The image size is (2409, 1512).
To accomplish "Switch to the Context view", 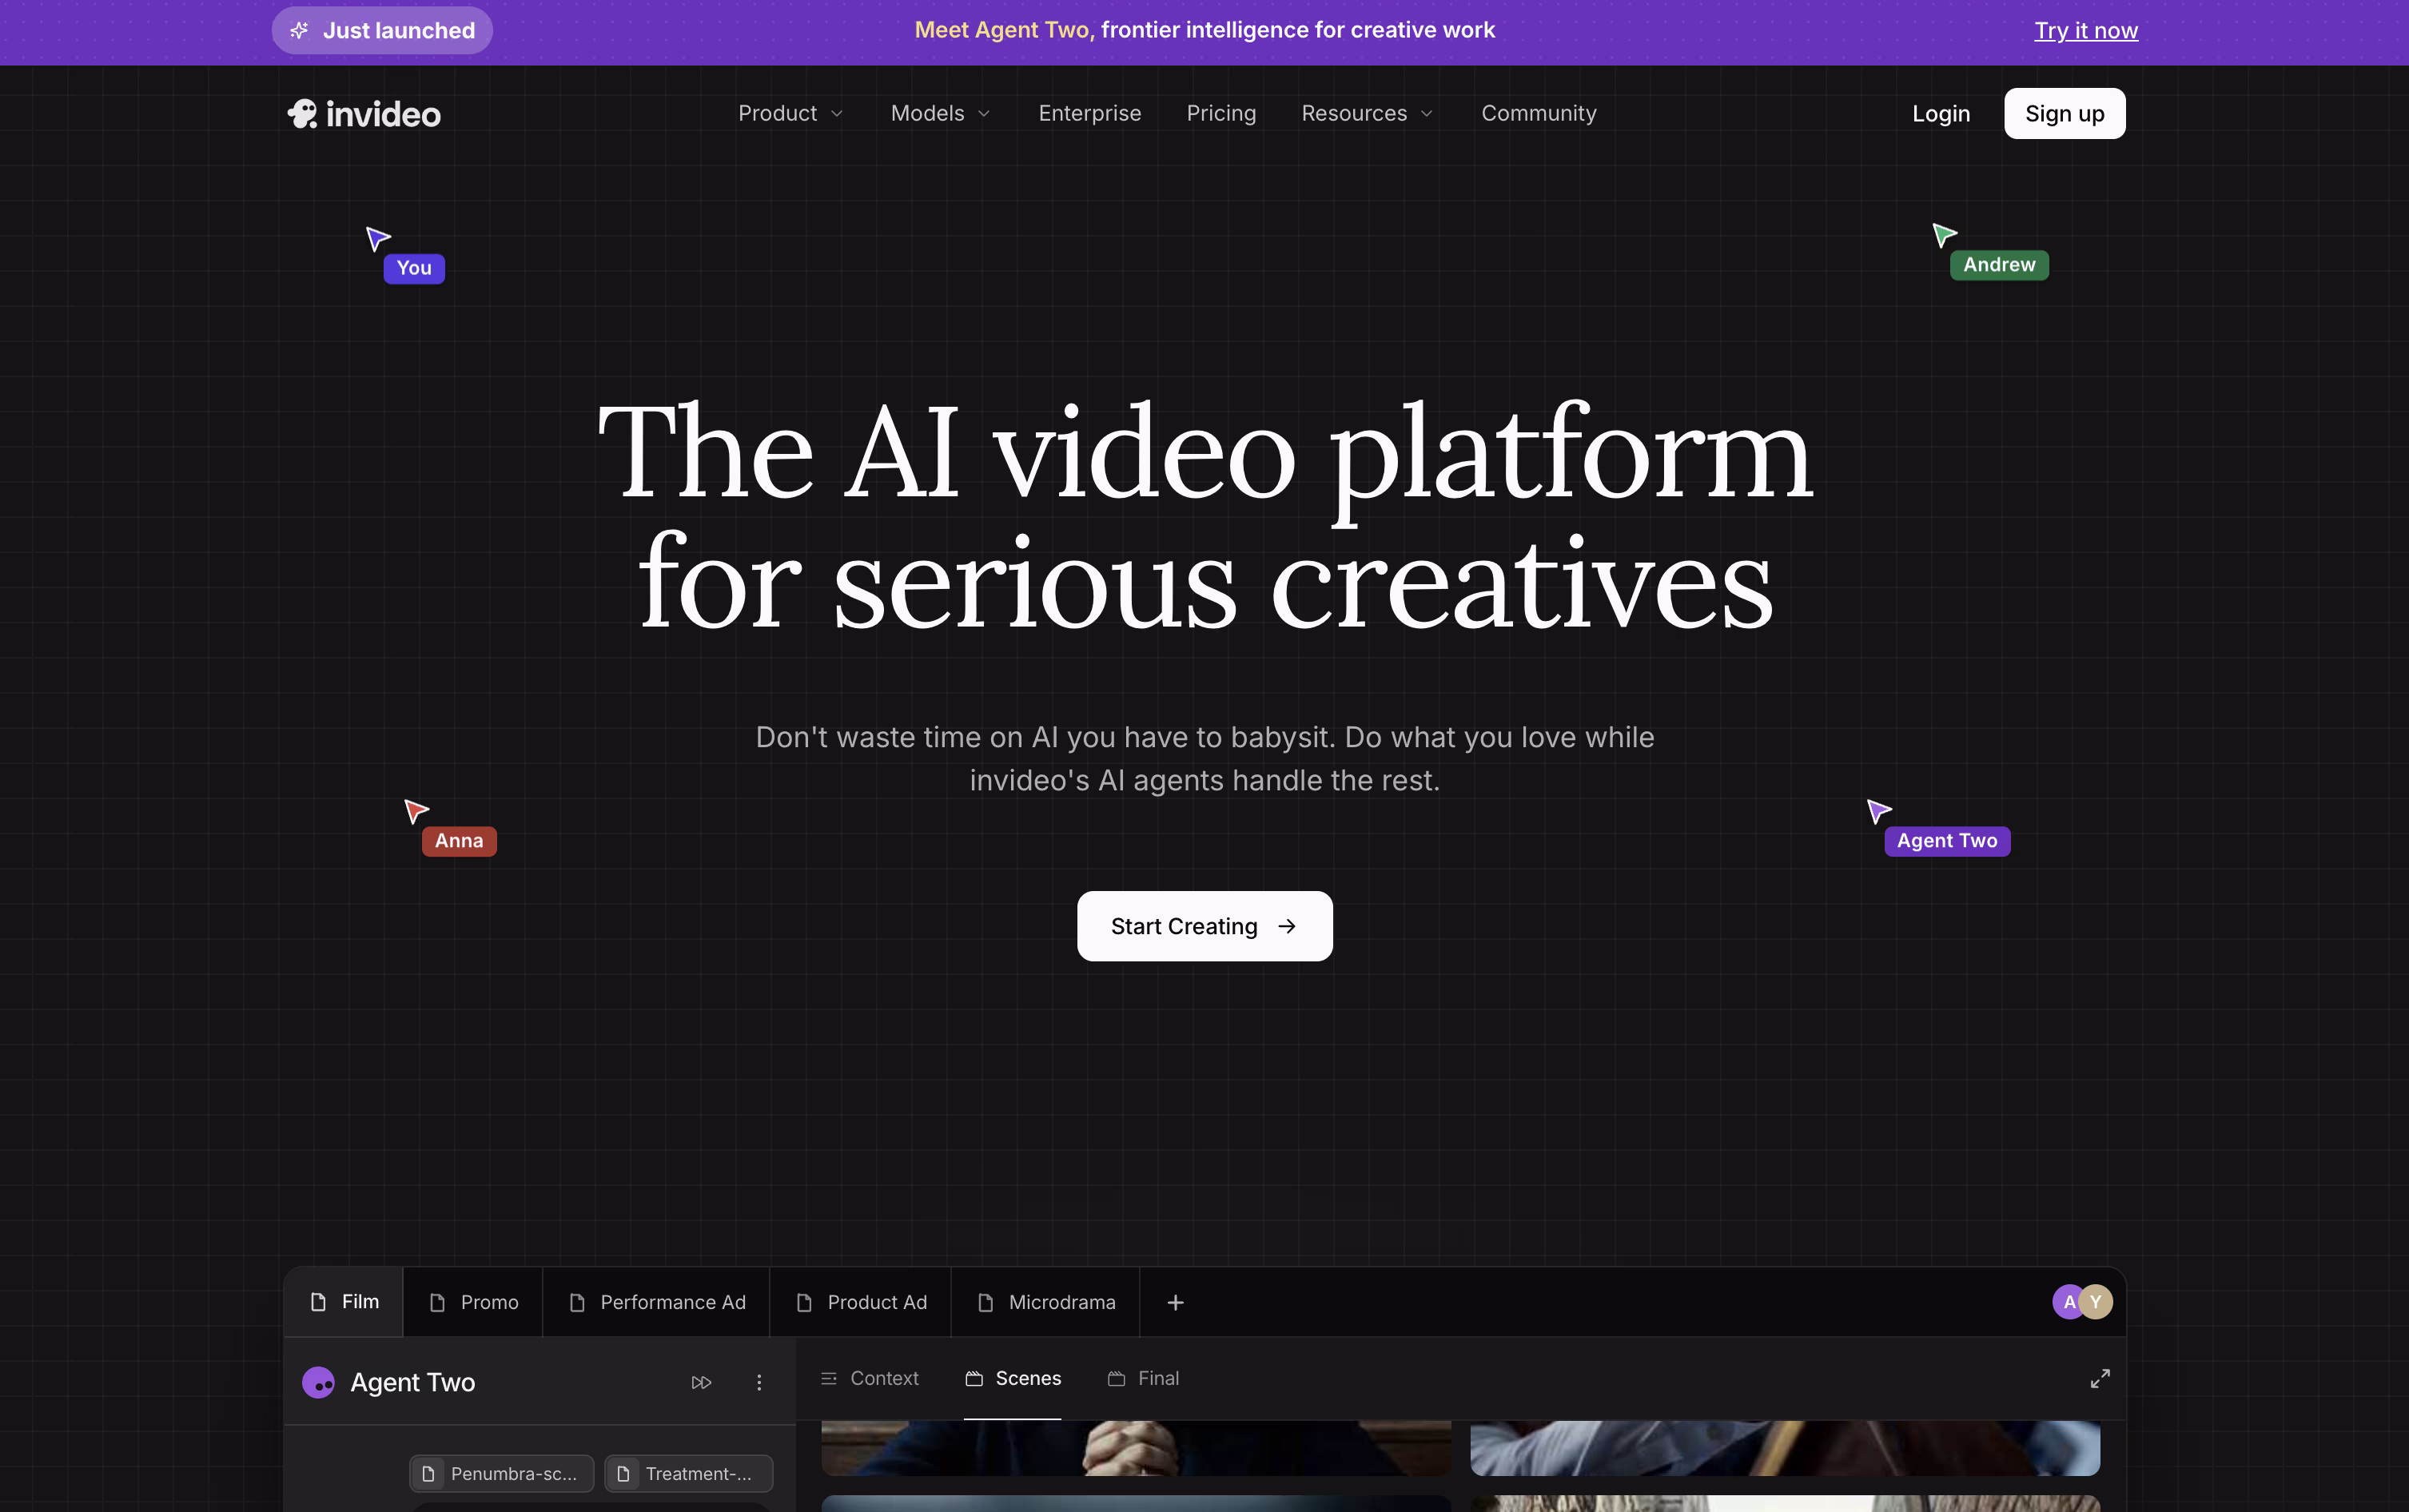I will (869, 1378).
